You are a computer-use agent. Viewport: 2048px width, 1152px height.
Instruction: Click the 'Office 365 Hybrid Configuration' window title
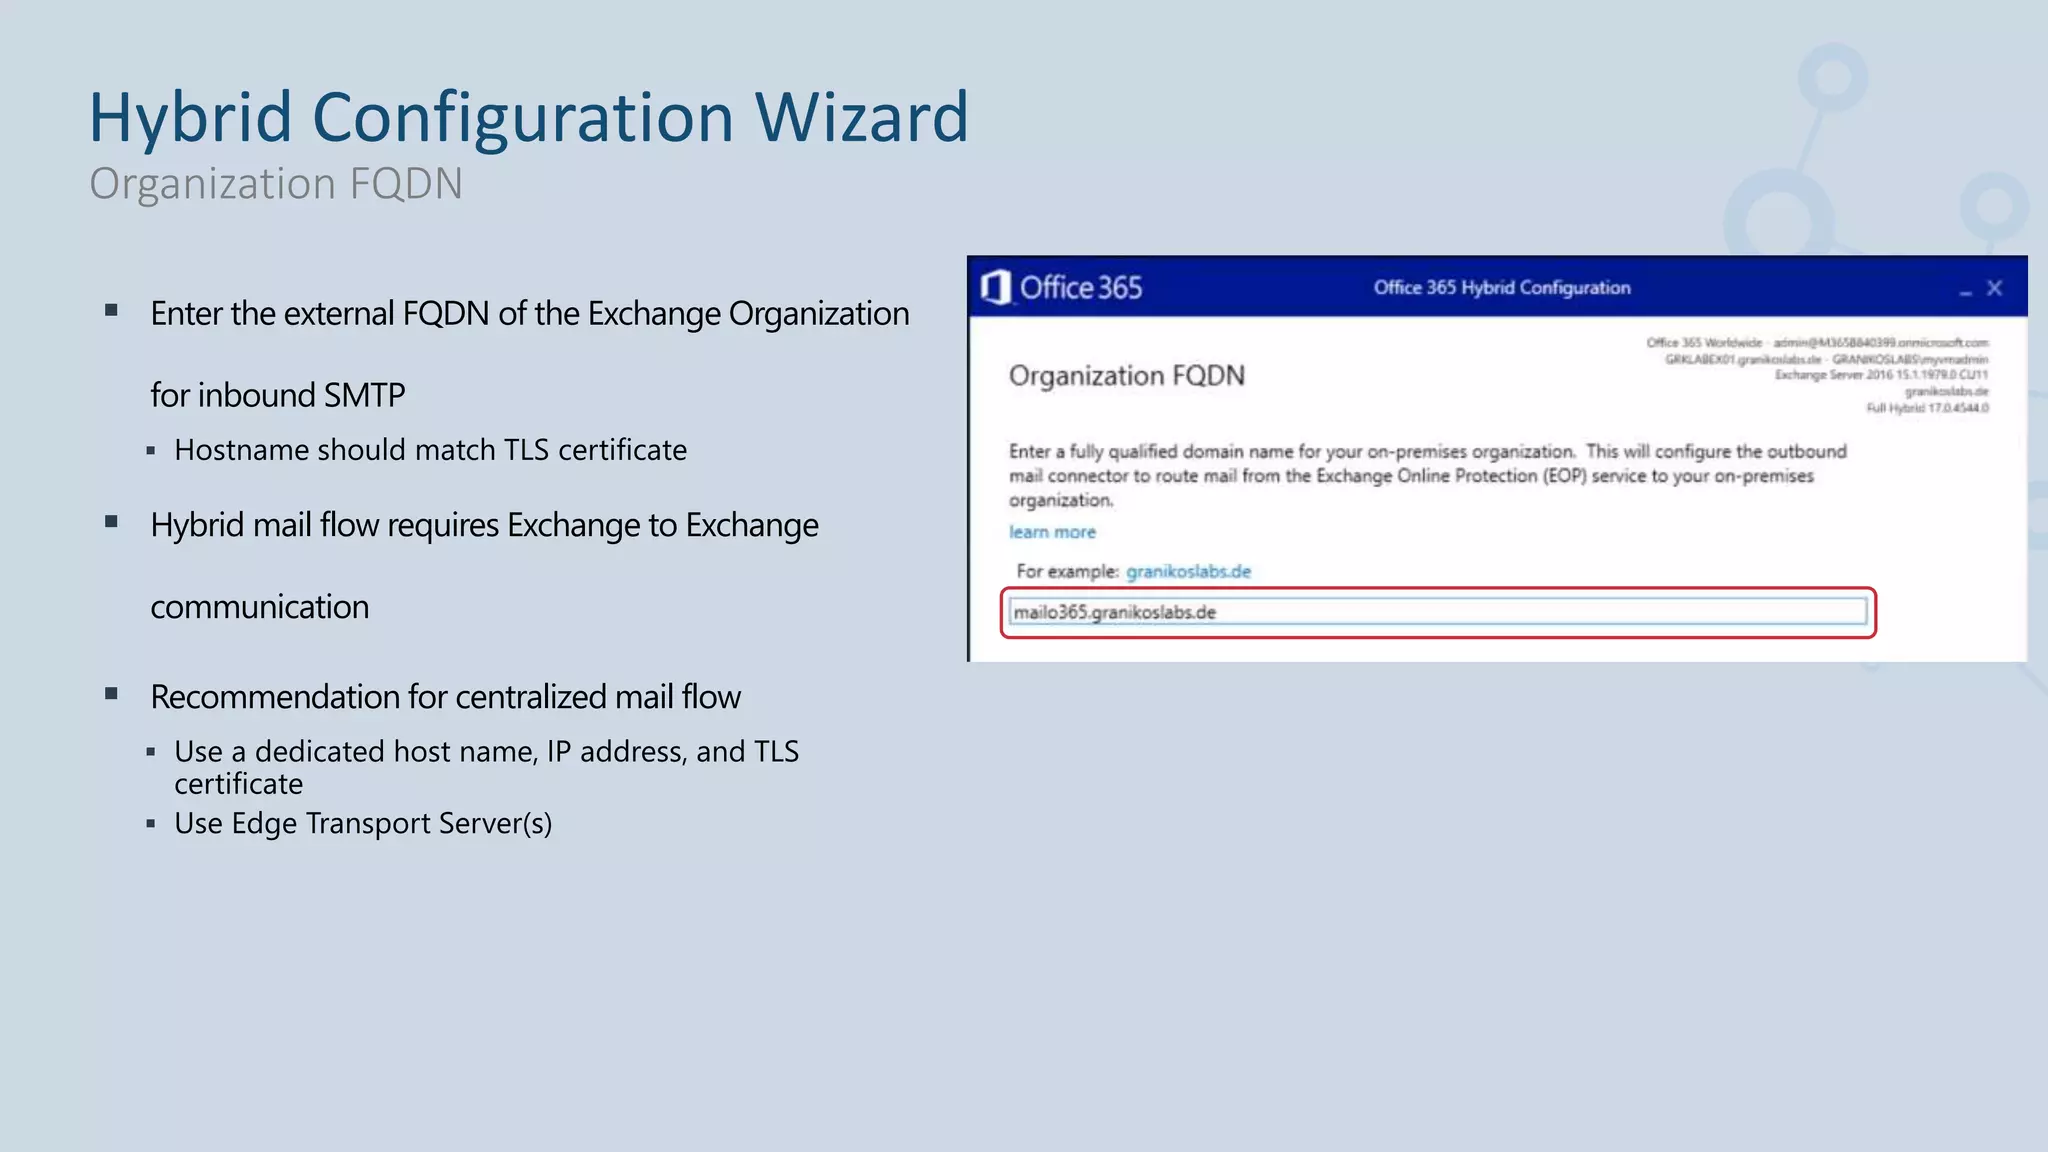click(1502, 288)
